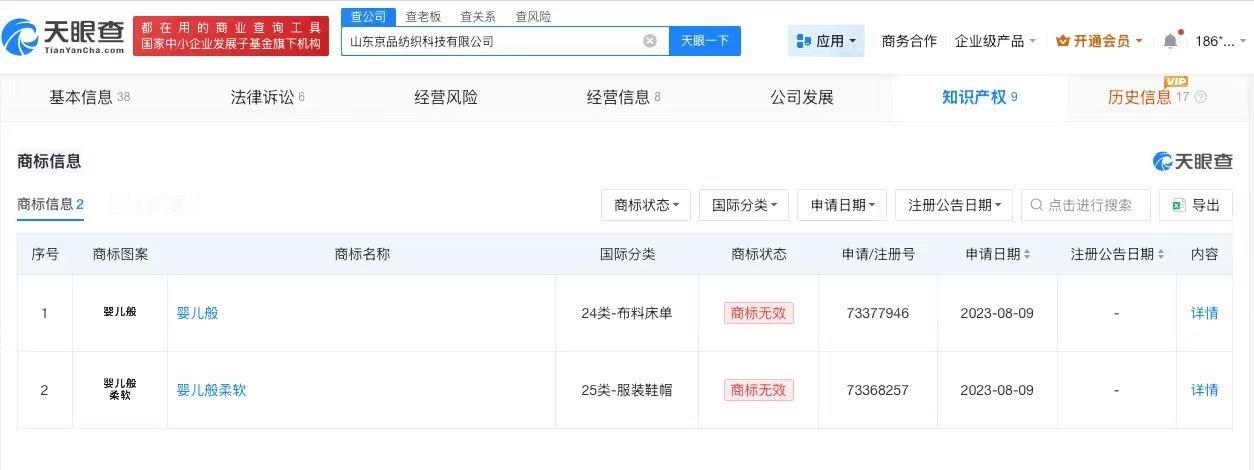Viewport: 1254px width, 470px height.
Task: Click the 天眼一下 search button
Action: [705, 41]
